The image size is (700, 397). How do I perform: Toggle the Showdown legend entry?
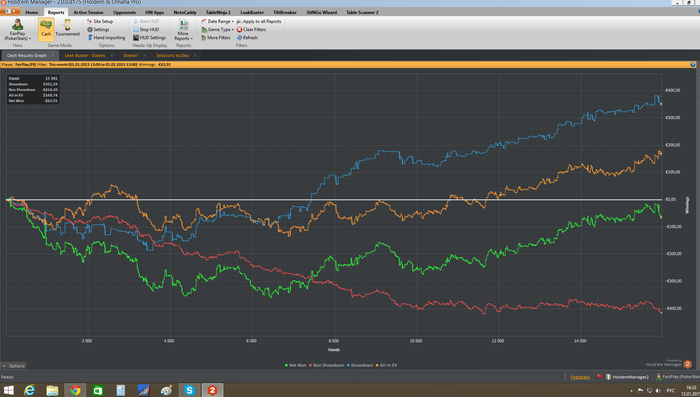click(x=360, y=365)
